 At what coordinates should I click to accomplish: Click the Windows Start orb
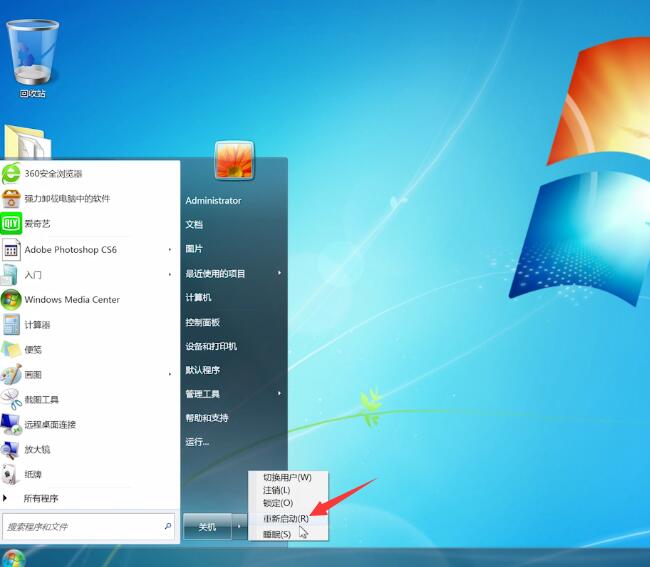tap(13, 558)
